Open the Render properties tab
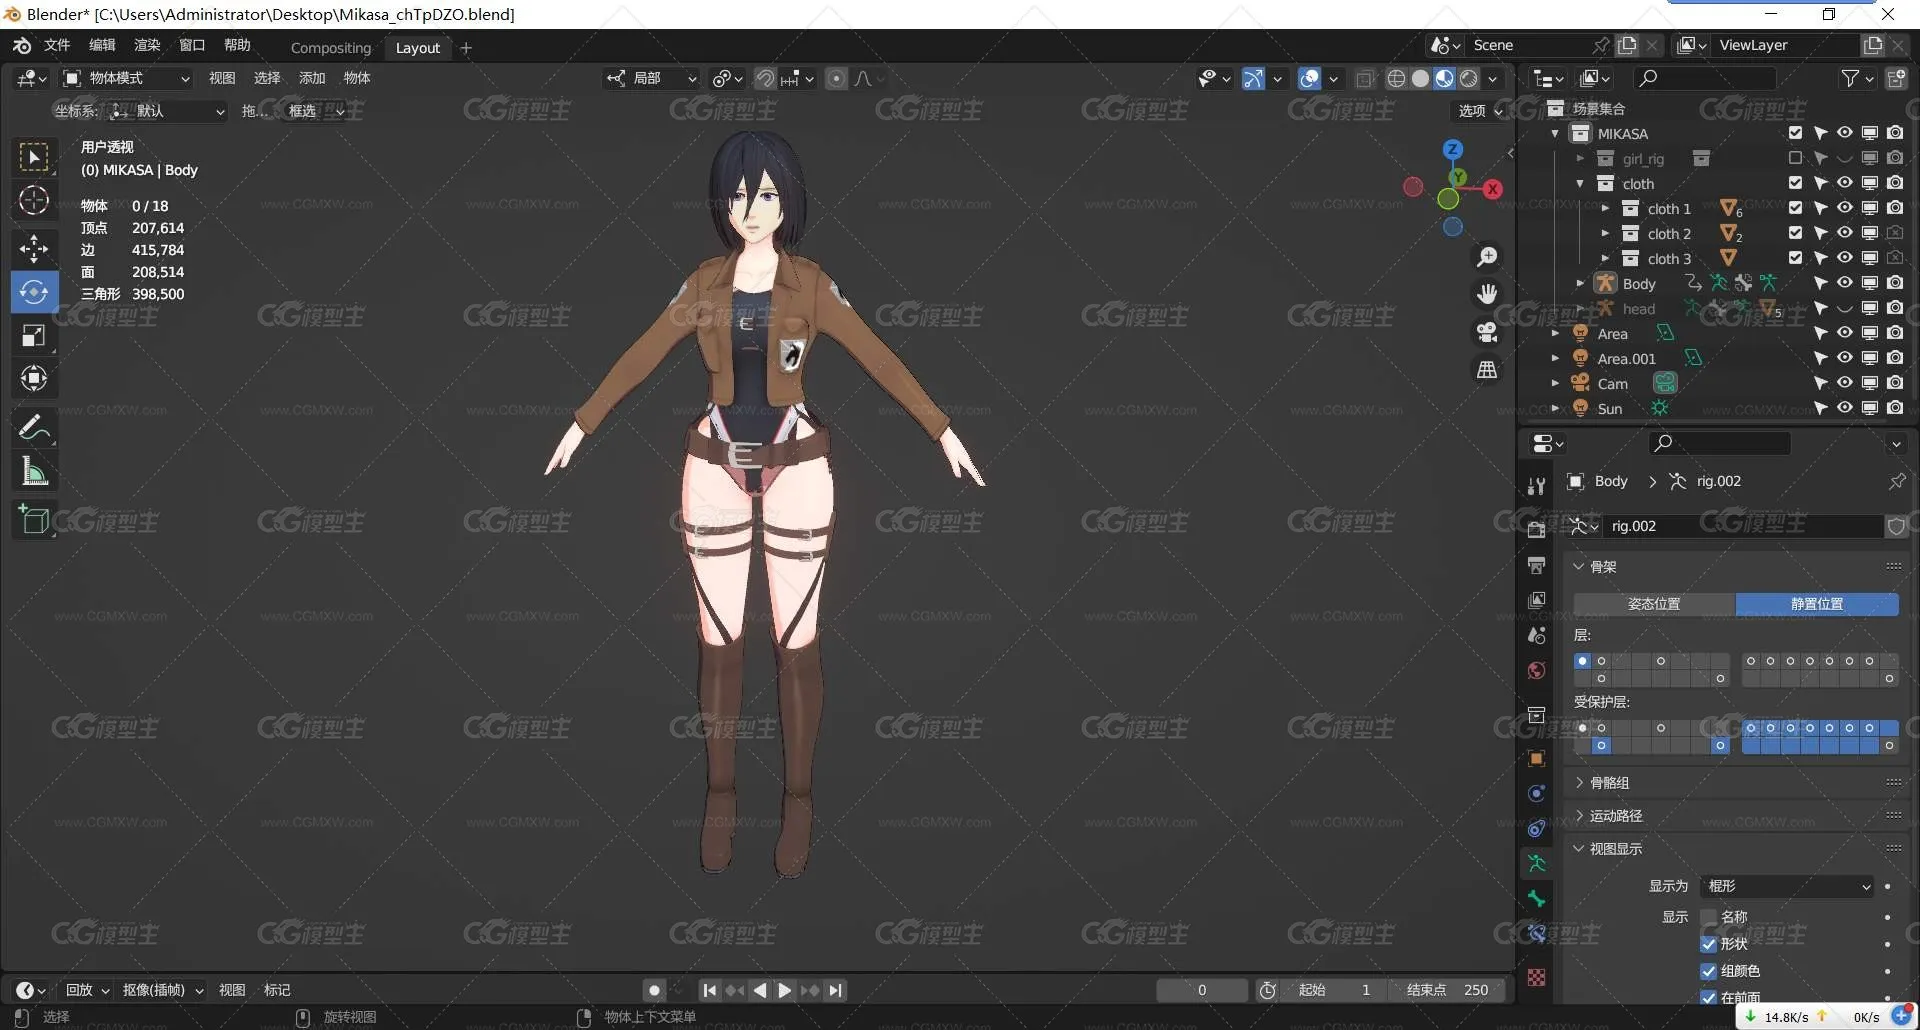This screenshot has width=1920, height=1030. coord(1537,529)
